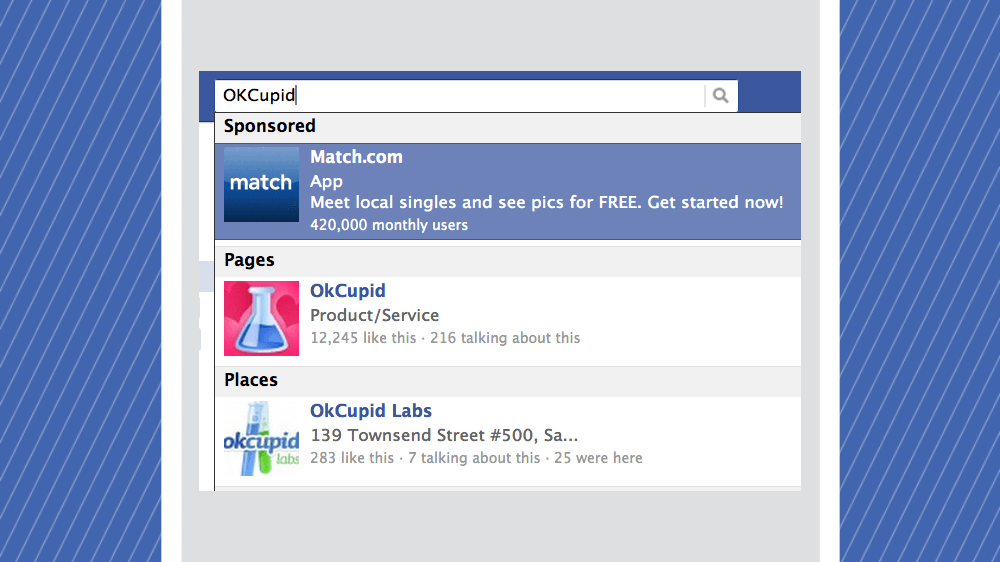Viewport: 1000px width, 562px height.
Task: Click the magnifying glass search icon
Action: tap(720, 96)
